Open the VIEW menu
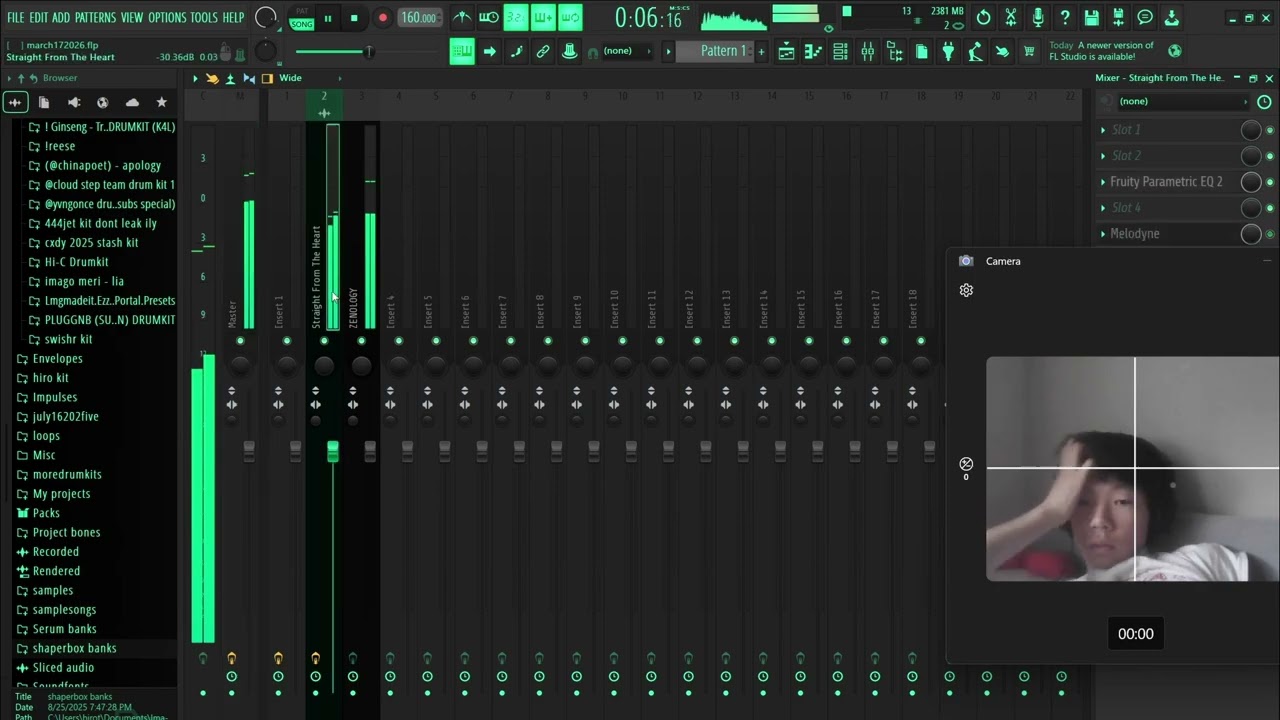Image resolution: width=1280 pixels, height=720 pixels. tap(132, 18)
